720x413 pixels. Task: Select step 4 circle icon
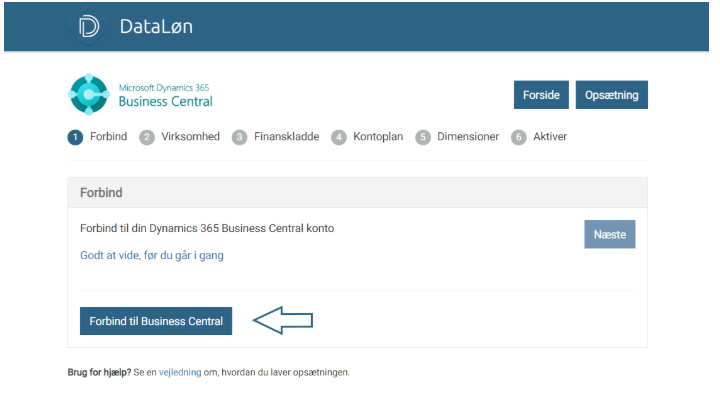339,137
